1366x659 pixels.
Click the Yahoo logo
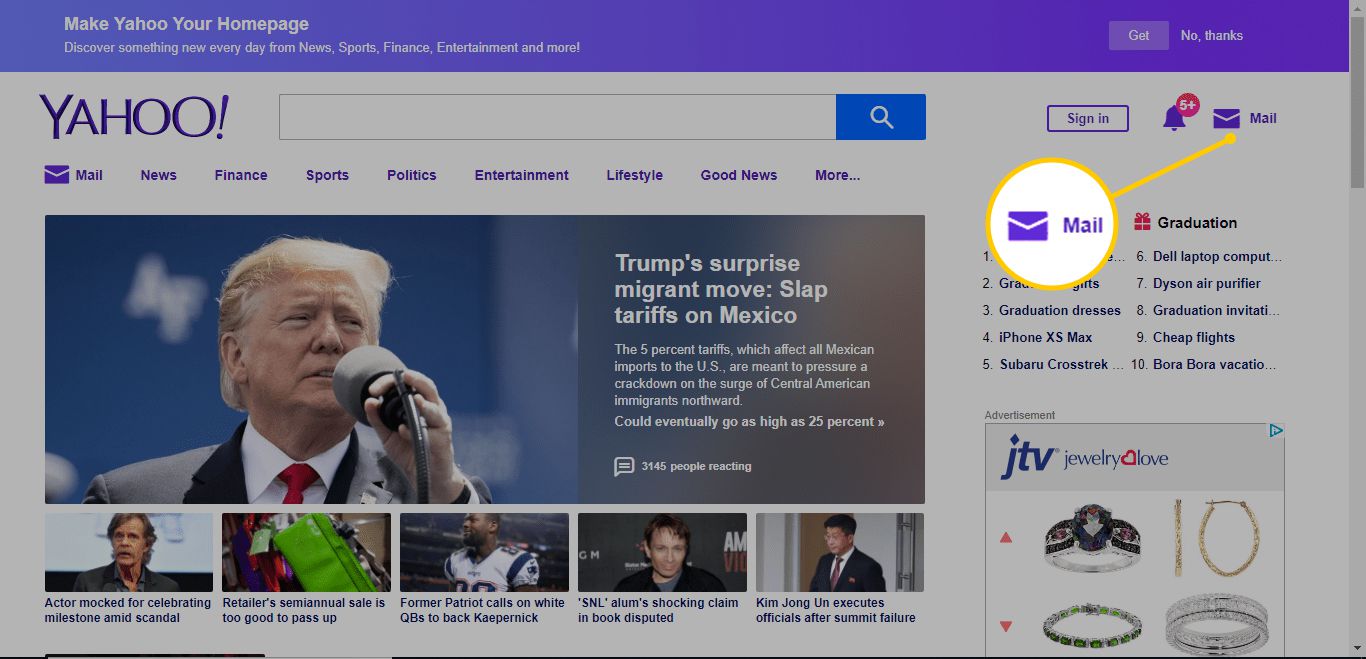pos(134,117)
